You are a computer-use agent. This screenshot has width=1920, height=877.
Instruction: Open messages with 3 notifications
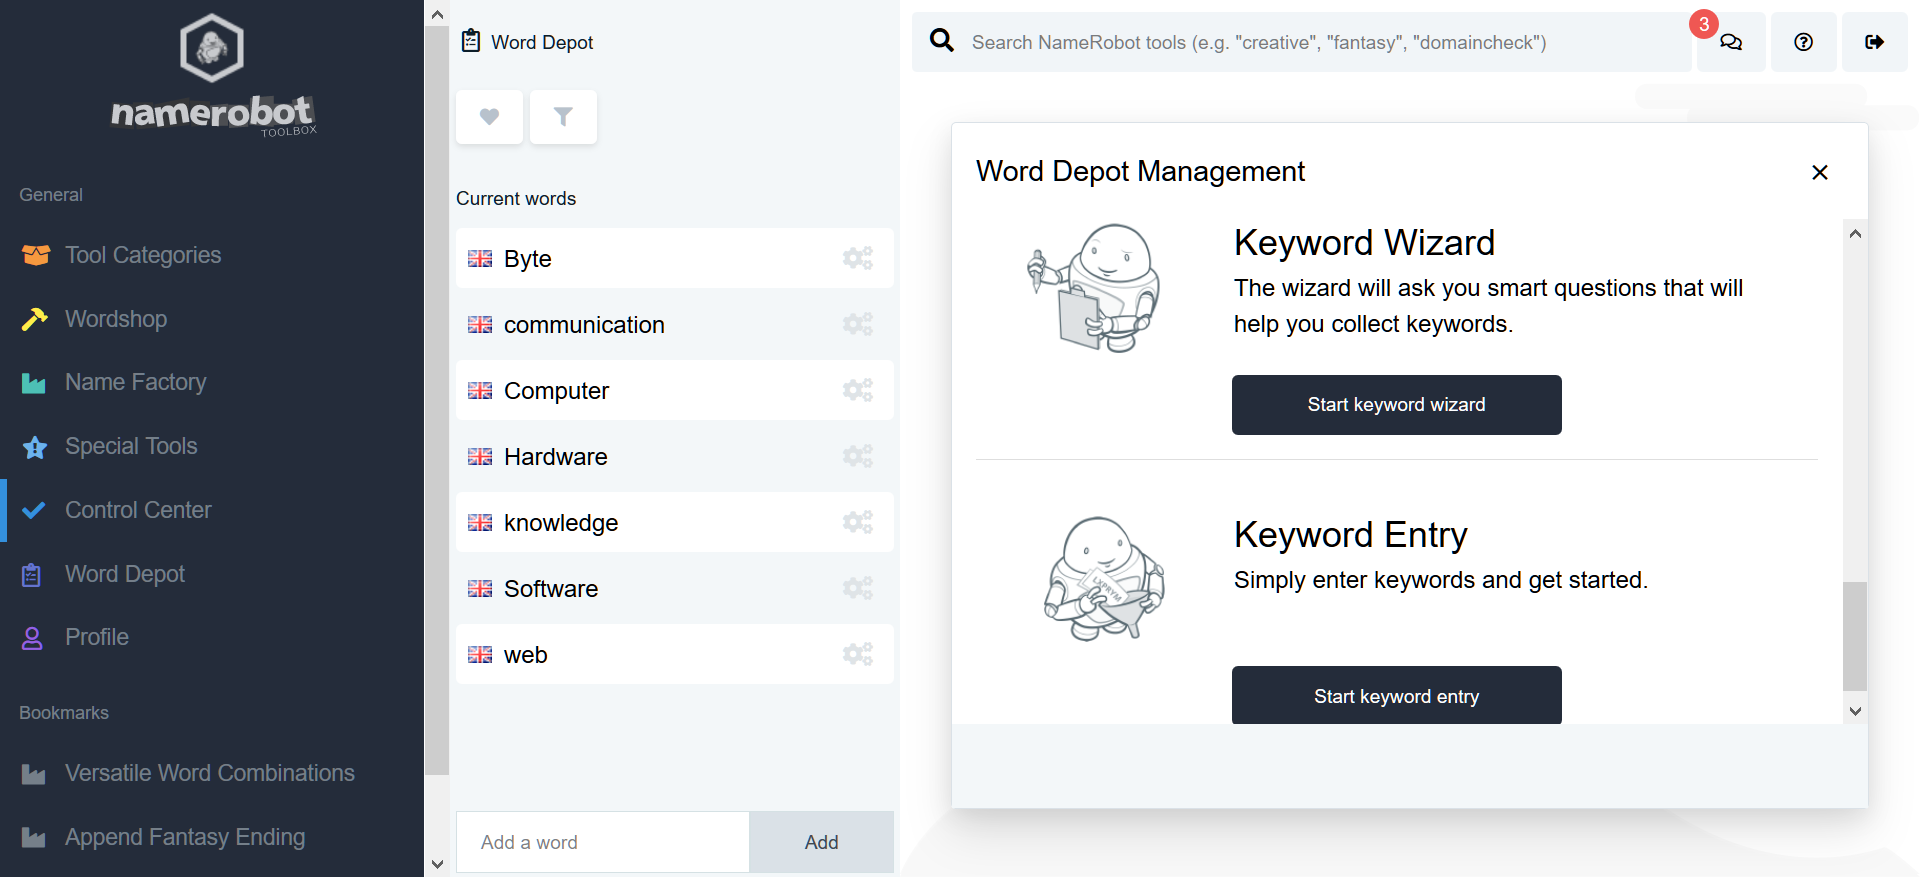click(x=1730, y=42)
